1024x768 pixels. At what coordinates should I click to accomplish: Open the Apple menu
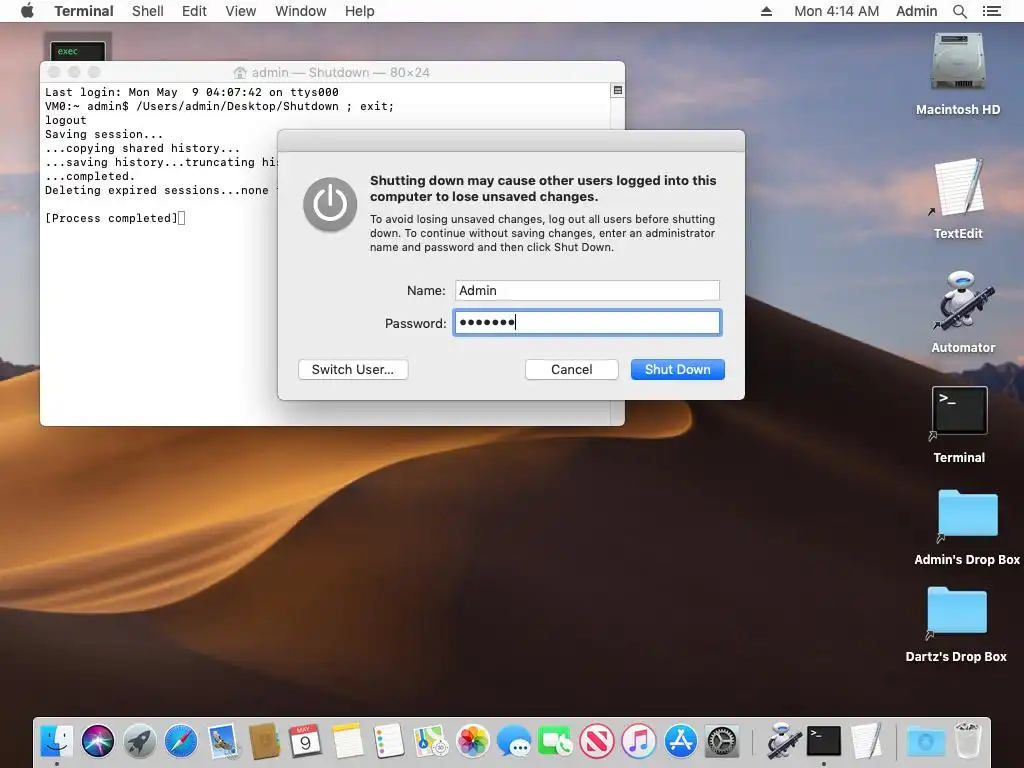coord(27,11)
